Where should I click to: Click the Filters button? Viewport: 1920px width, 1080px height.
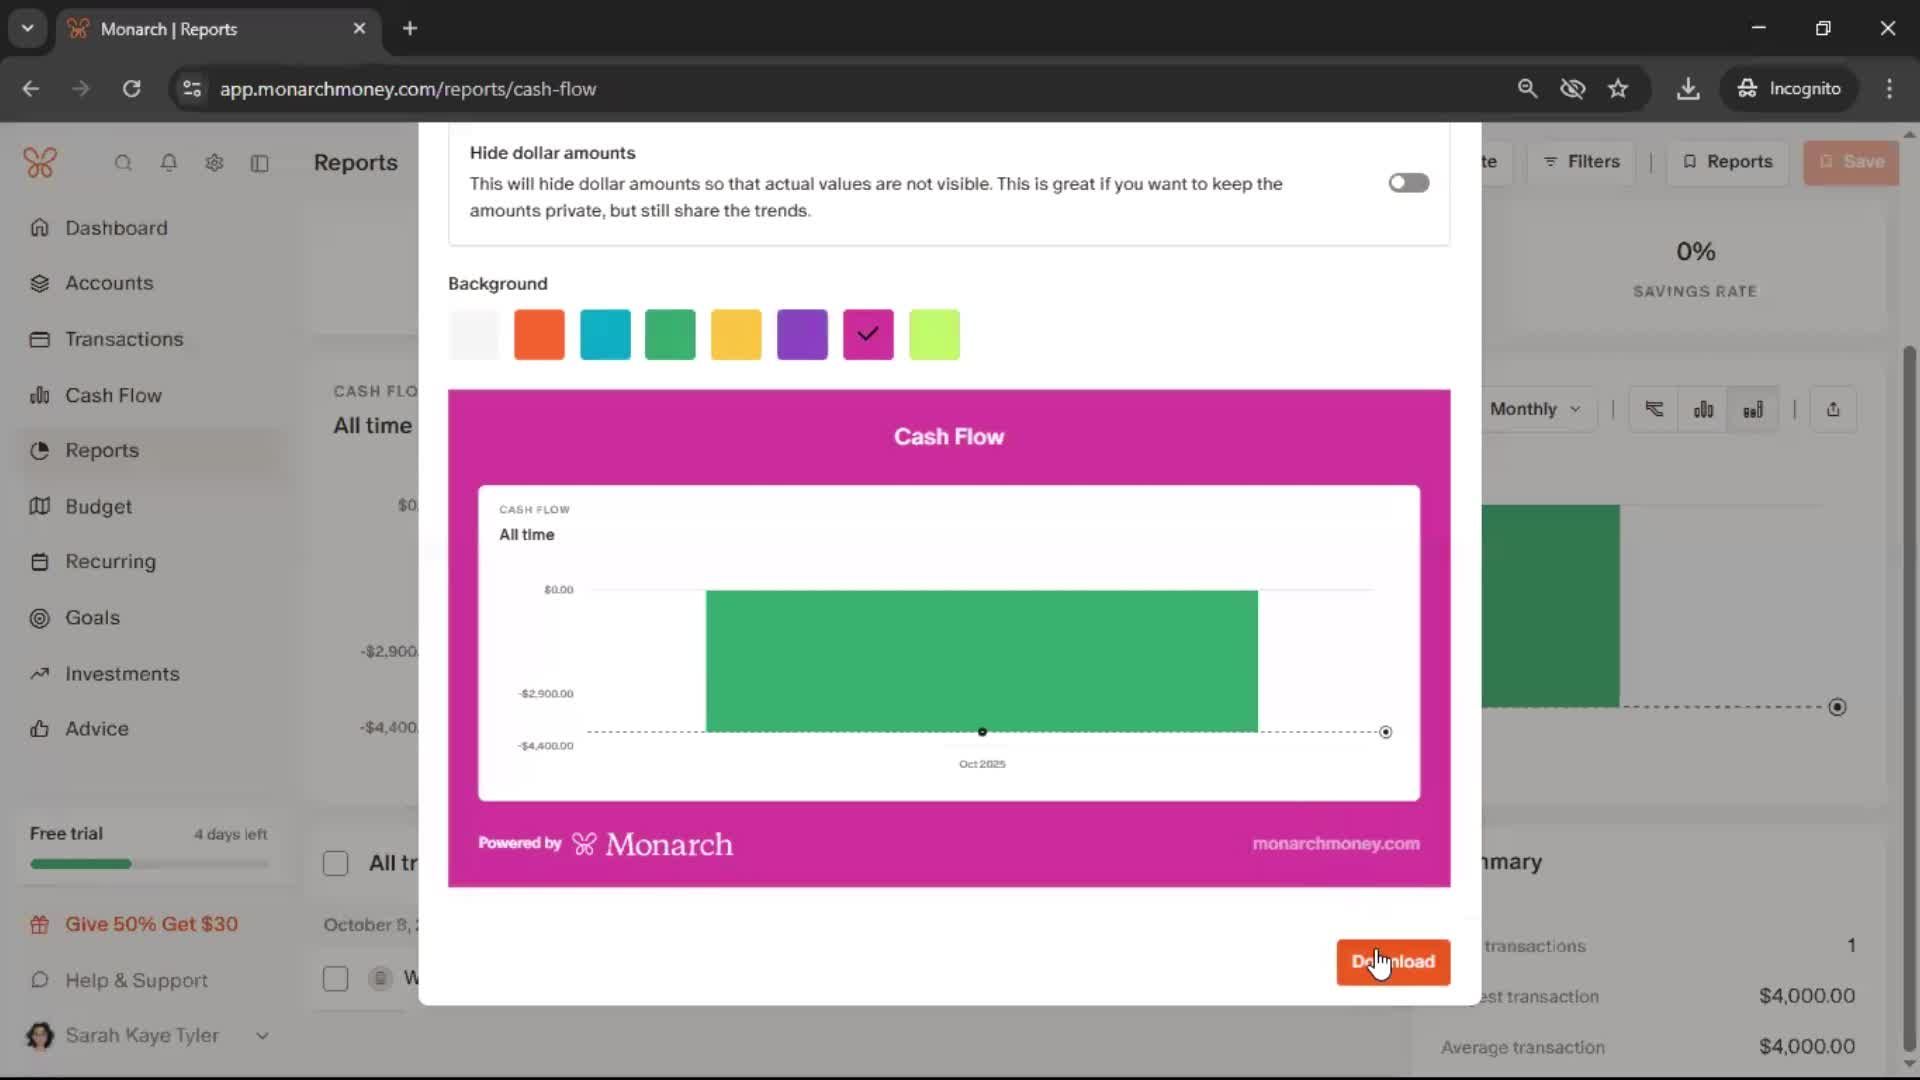click(1581, 162)
